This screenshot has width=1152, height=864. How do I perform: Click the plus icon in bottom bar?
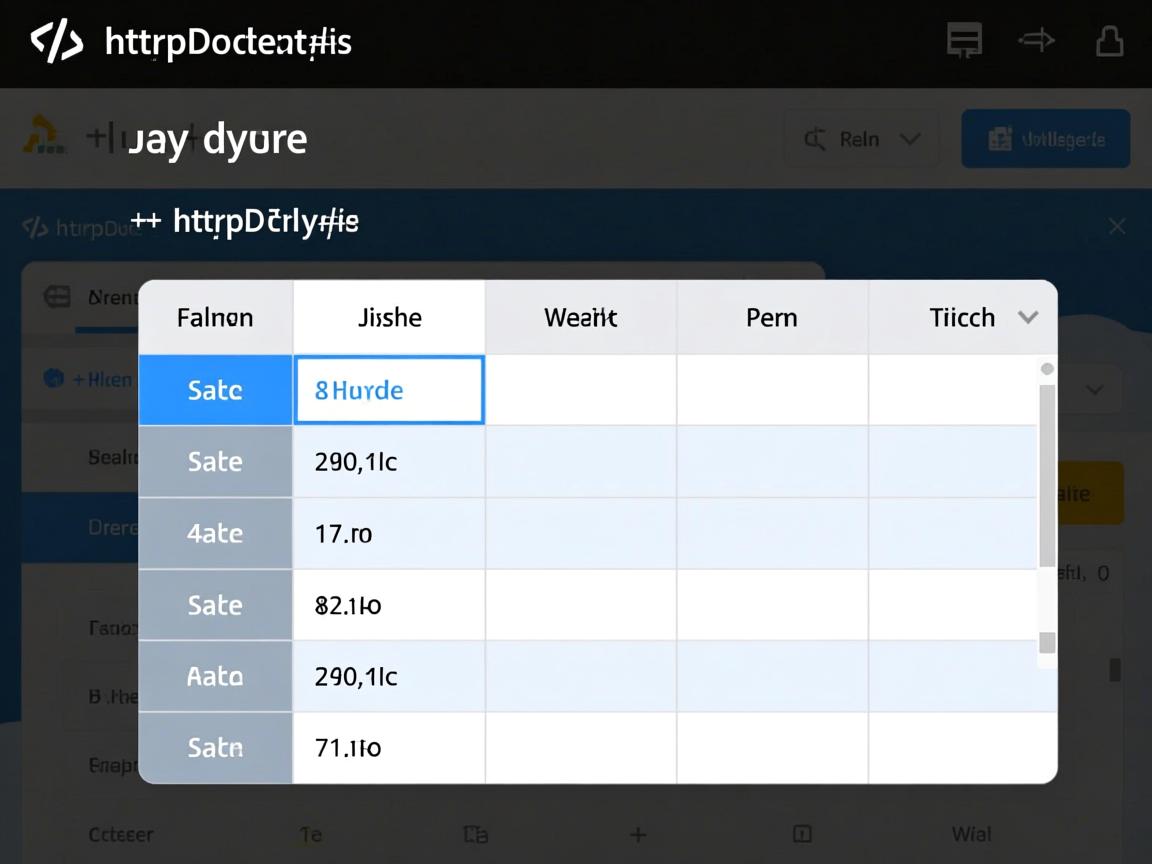point(637,834)
